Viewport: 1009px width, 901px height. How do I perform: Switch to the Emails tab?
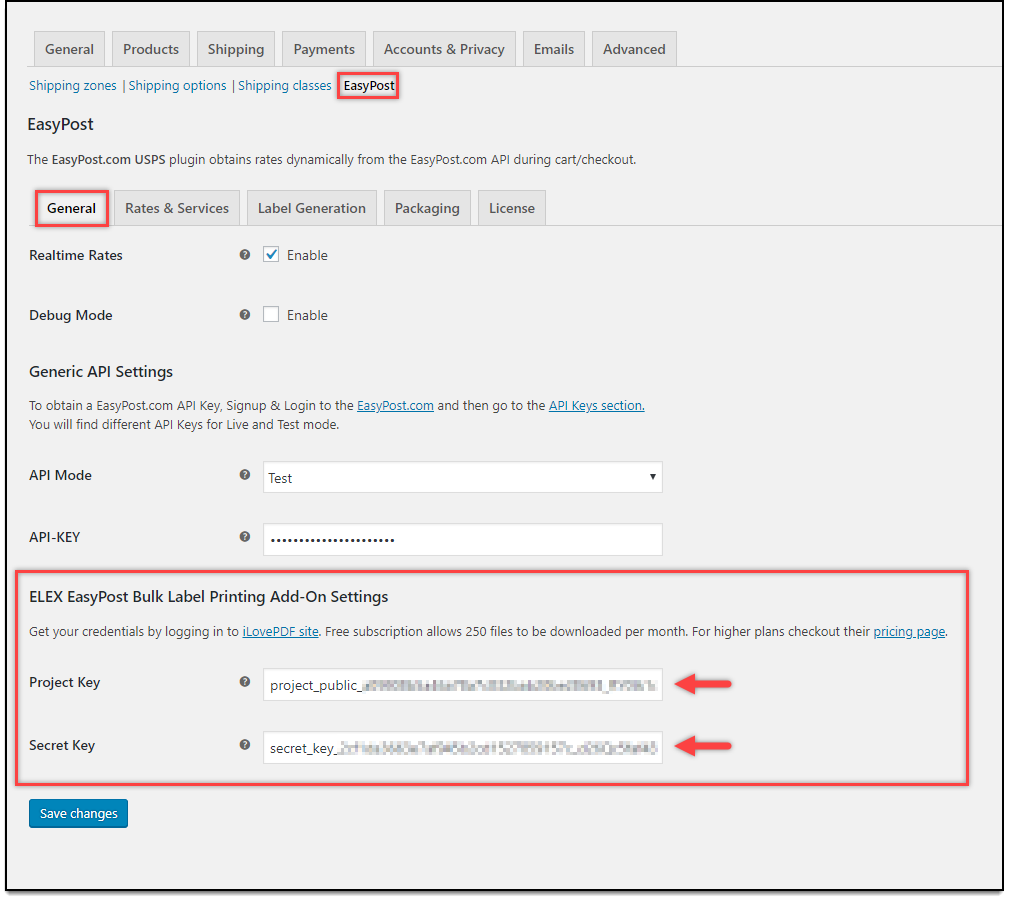pos(554,49)
